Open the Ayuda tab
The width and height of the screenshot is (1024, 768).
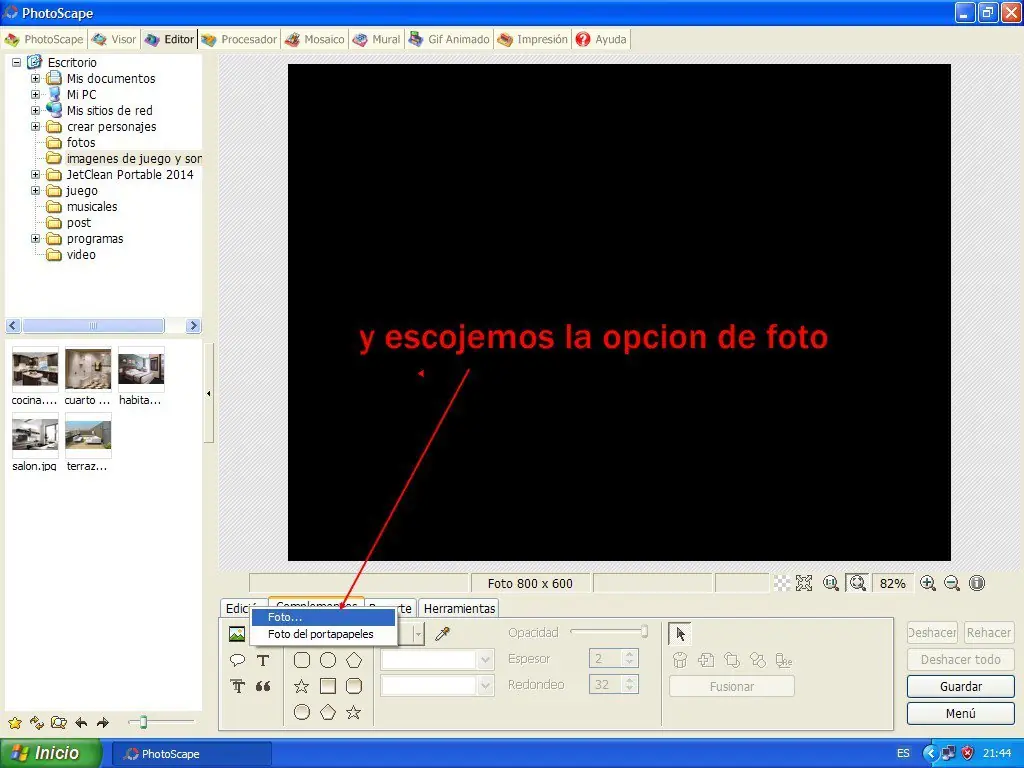point(601,39)
